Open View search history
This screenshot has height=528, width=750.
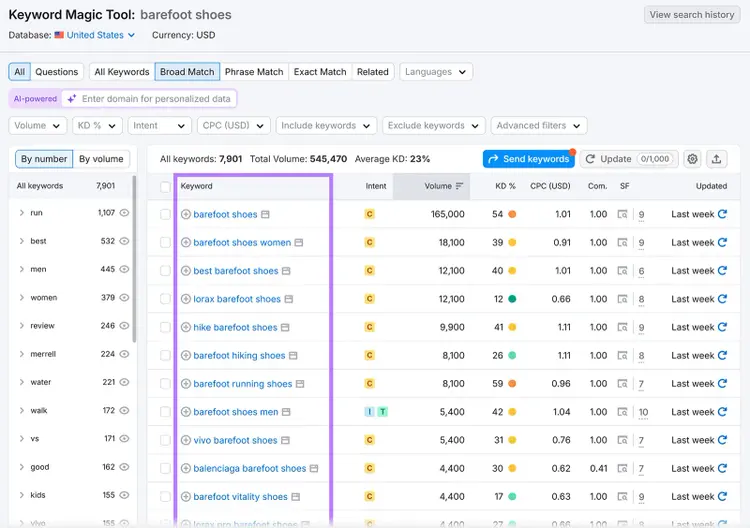pos(692,15)
